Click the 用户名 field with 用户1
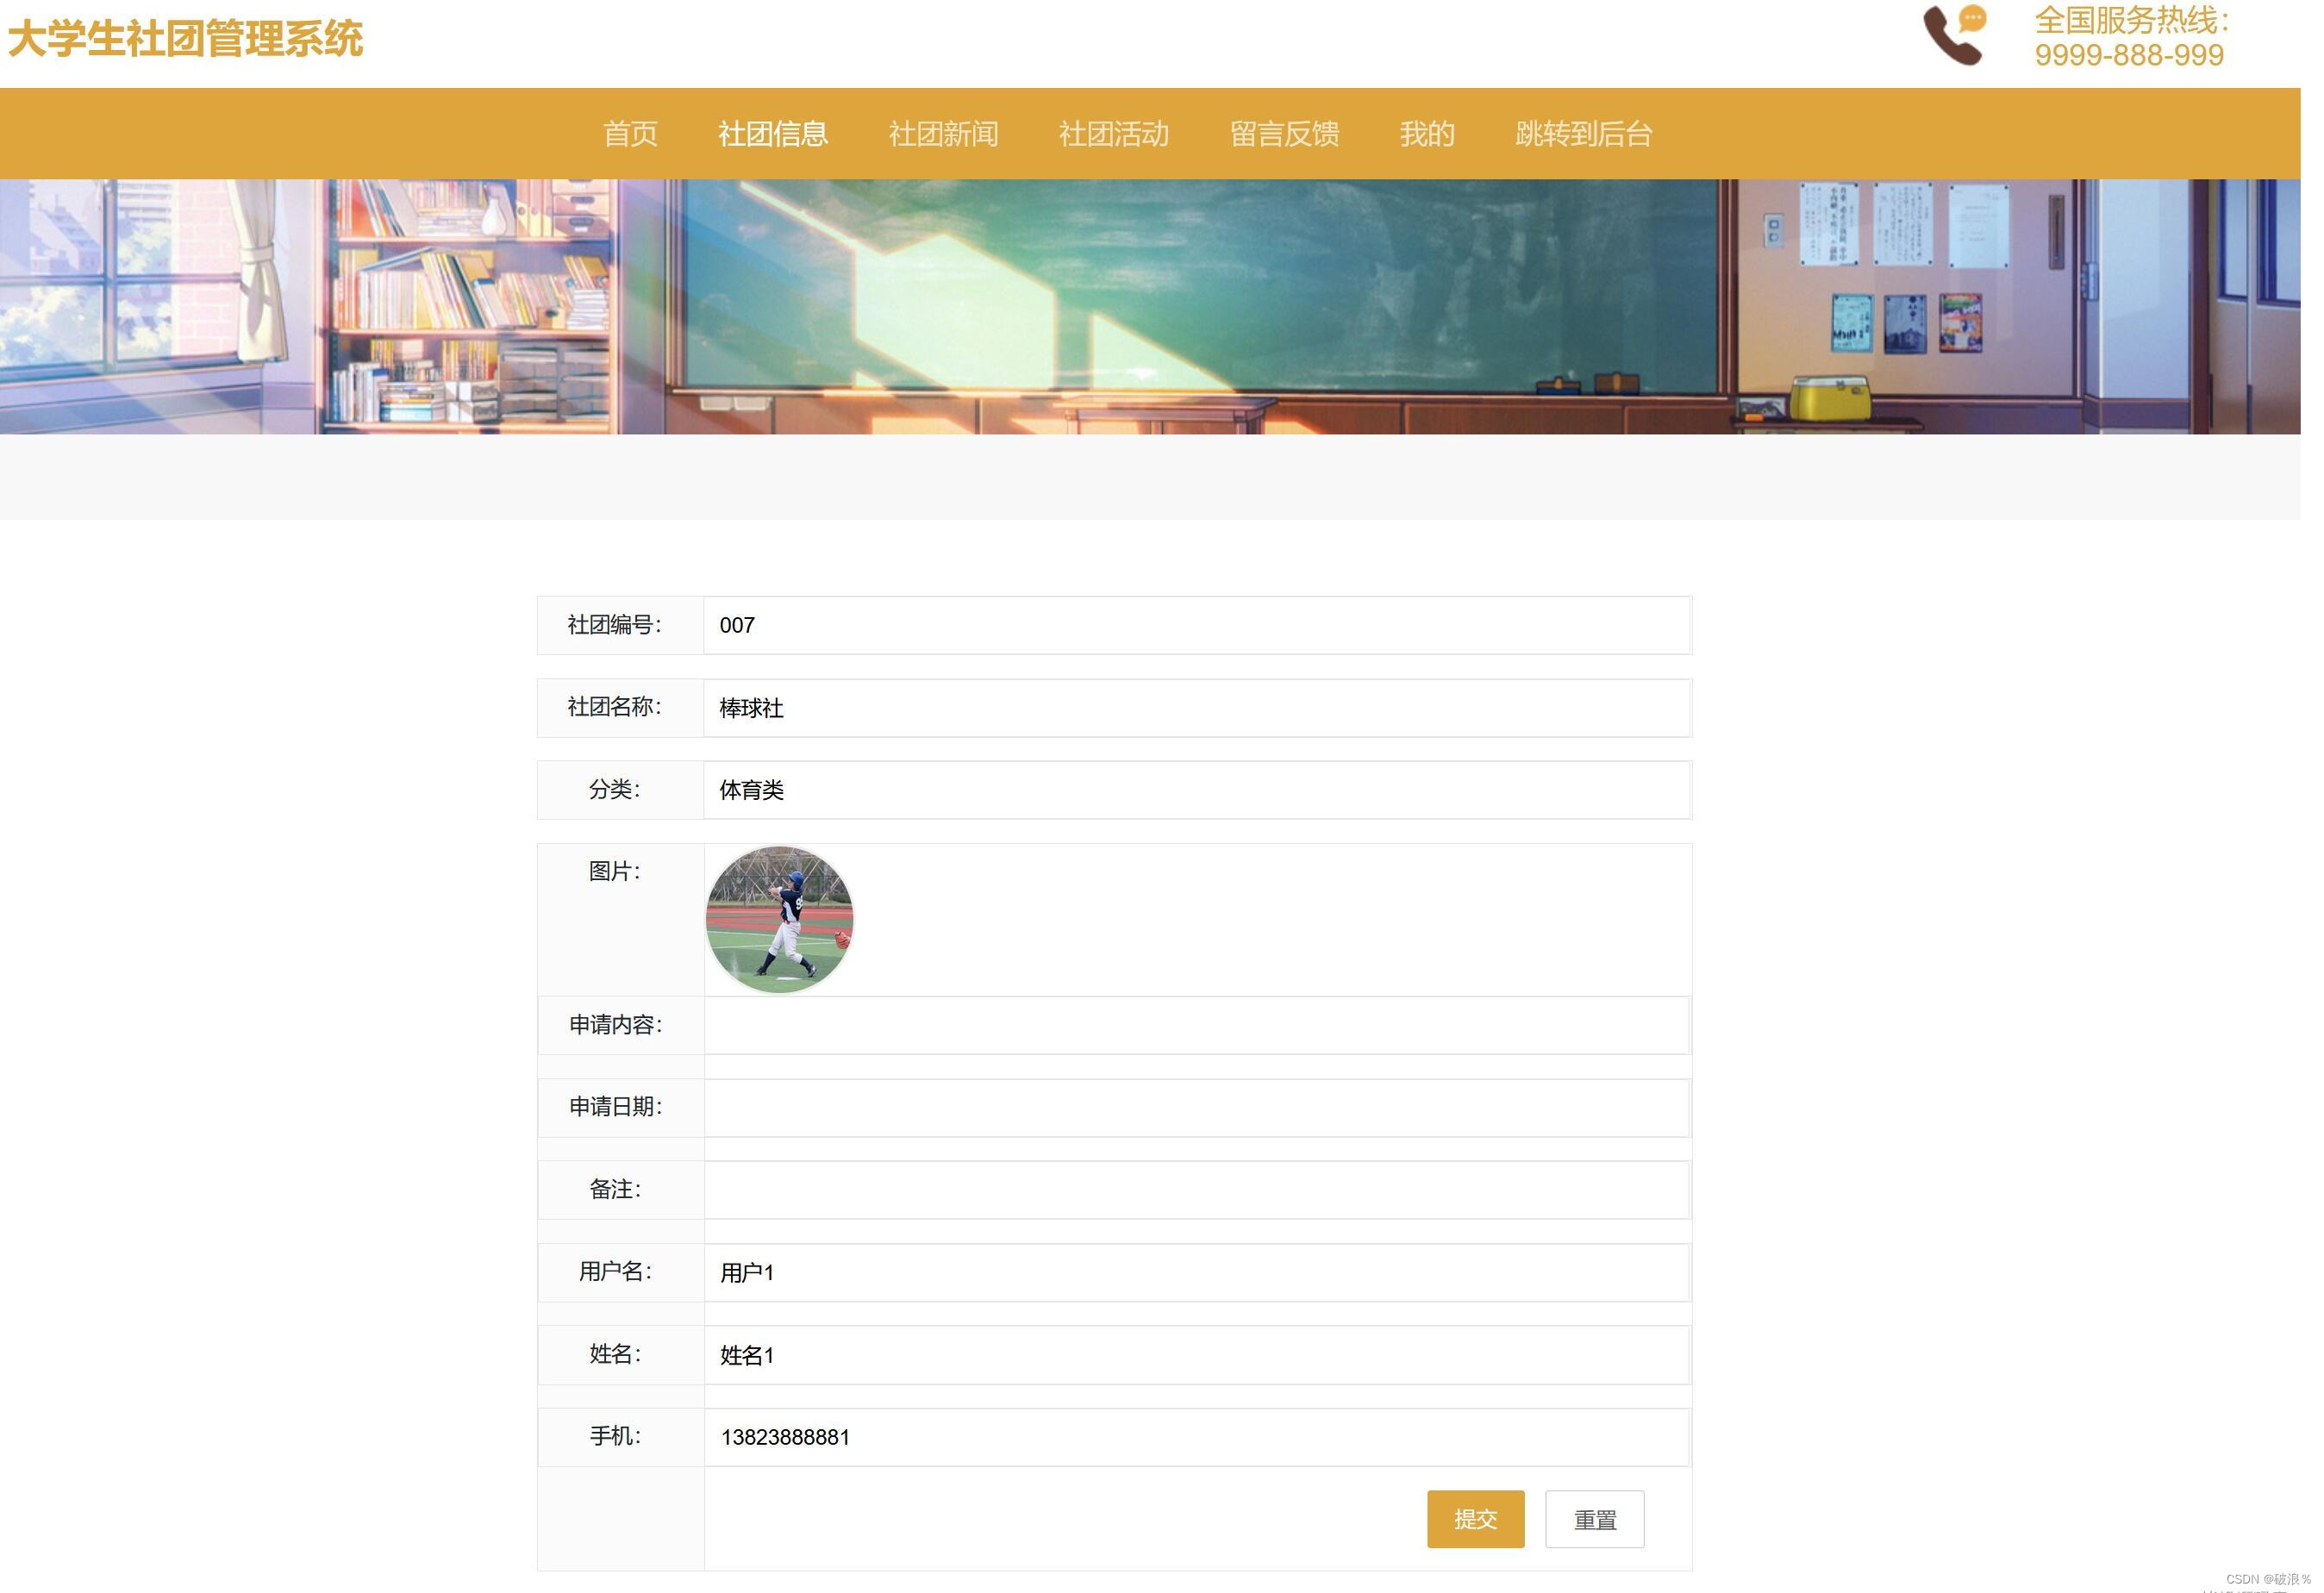Image resolution: width=2324 pixels, height=1593 pixels. point(1196,1273)
